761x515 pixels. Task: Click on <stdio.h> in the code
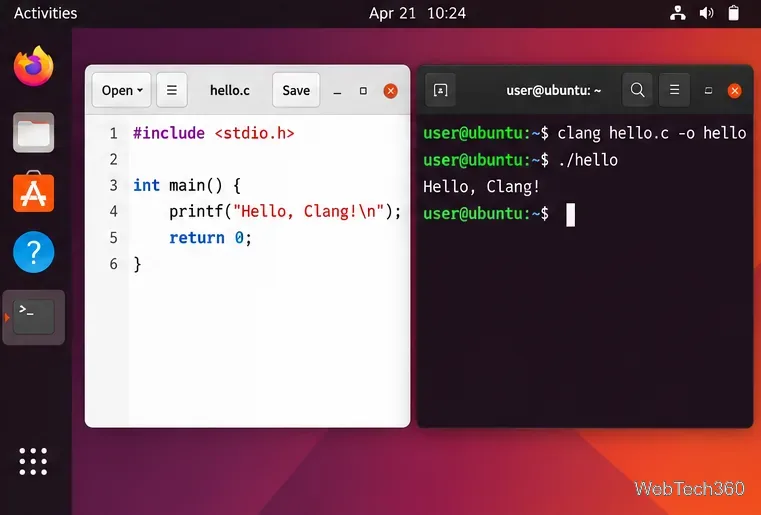click(254, 133)
